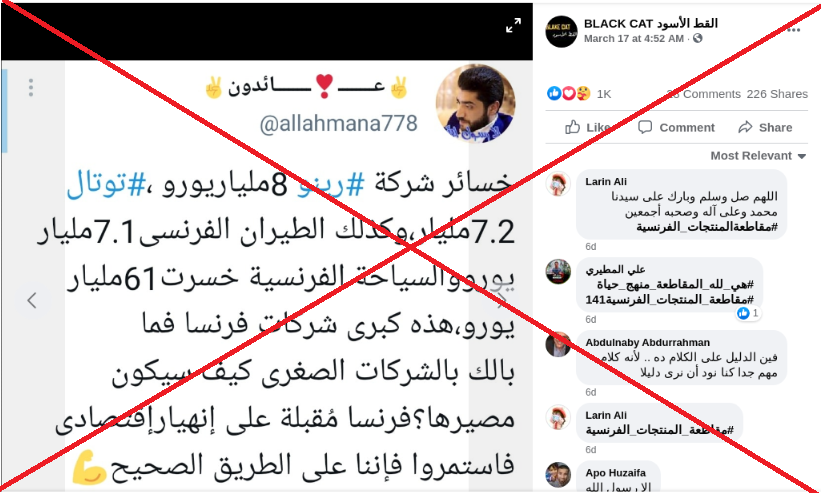The image size is (821, 493).
Task: Open the post options ellipsis menu
Action: (x=793, y=30)
